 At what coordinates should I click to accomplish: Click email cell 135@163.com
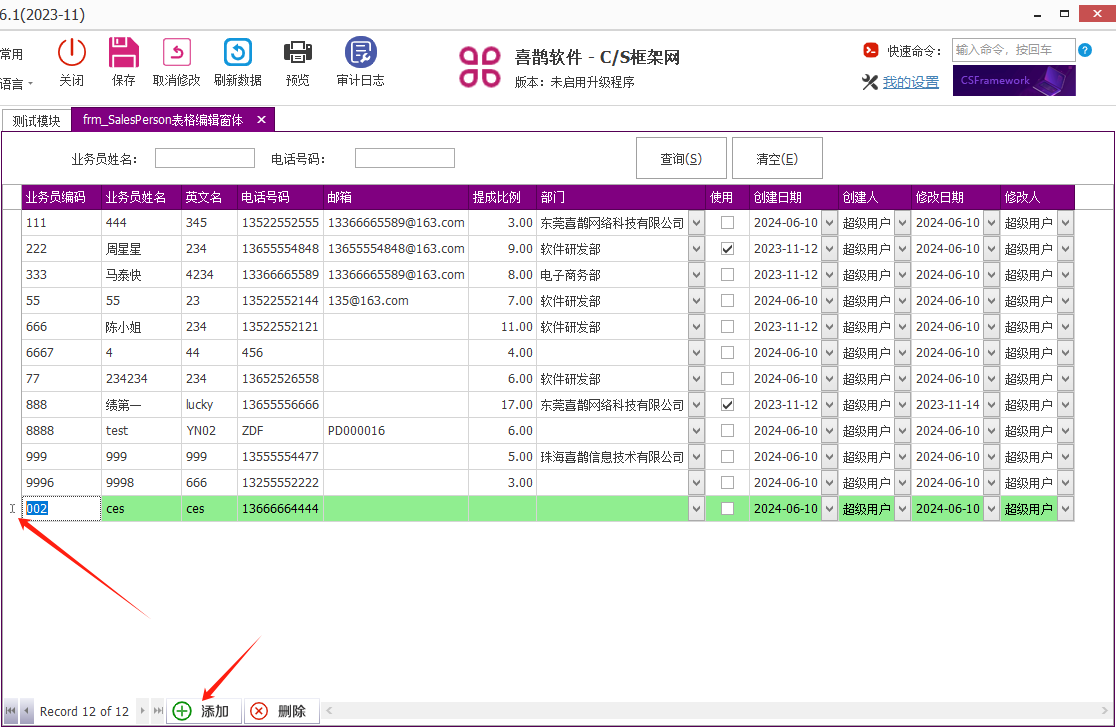pyautogui.click(x=396, y=300)
